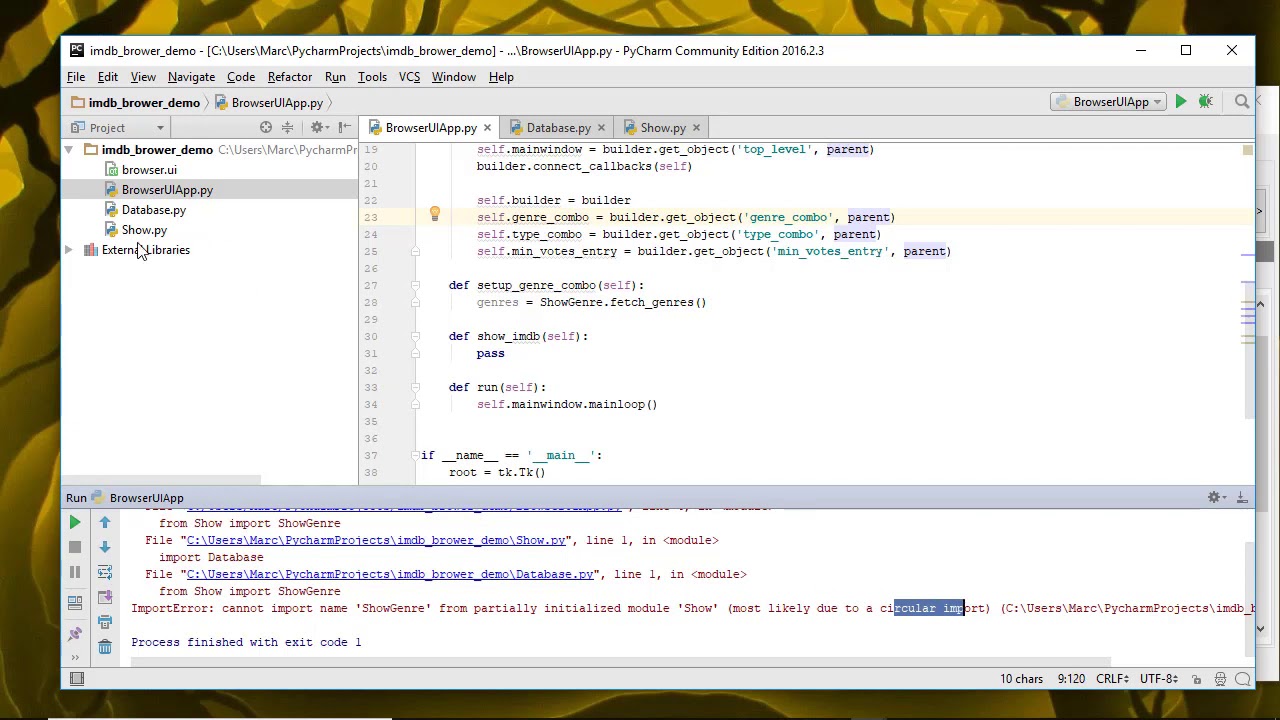Open the VCS menu
Viewport: 1280px width, 720px height.
pyautogui.click(x=410, y=77)
